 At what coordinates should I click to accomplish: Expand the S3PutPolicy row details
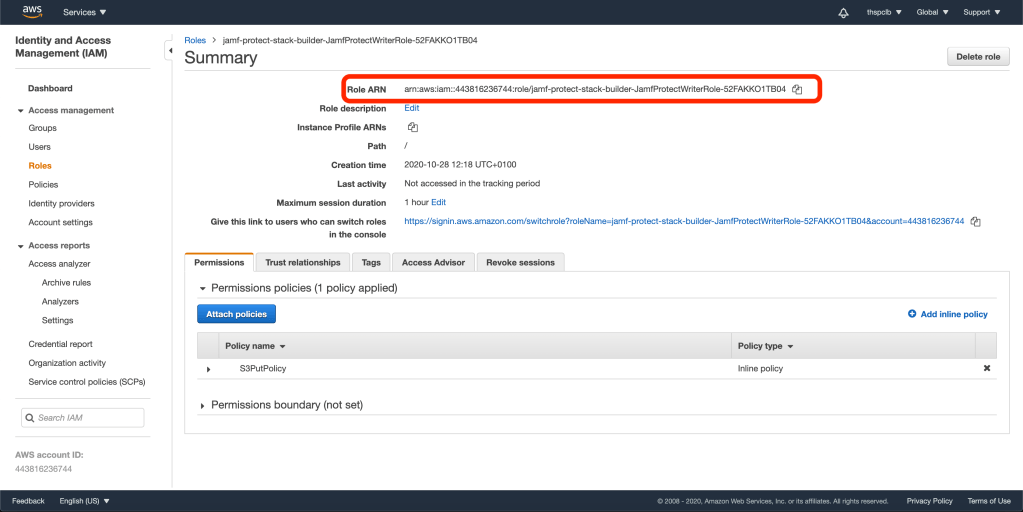209,369
